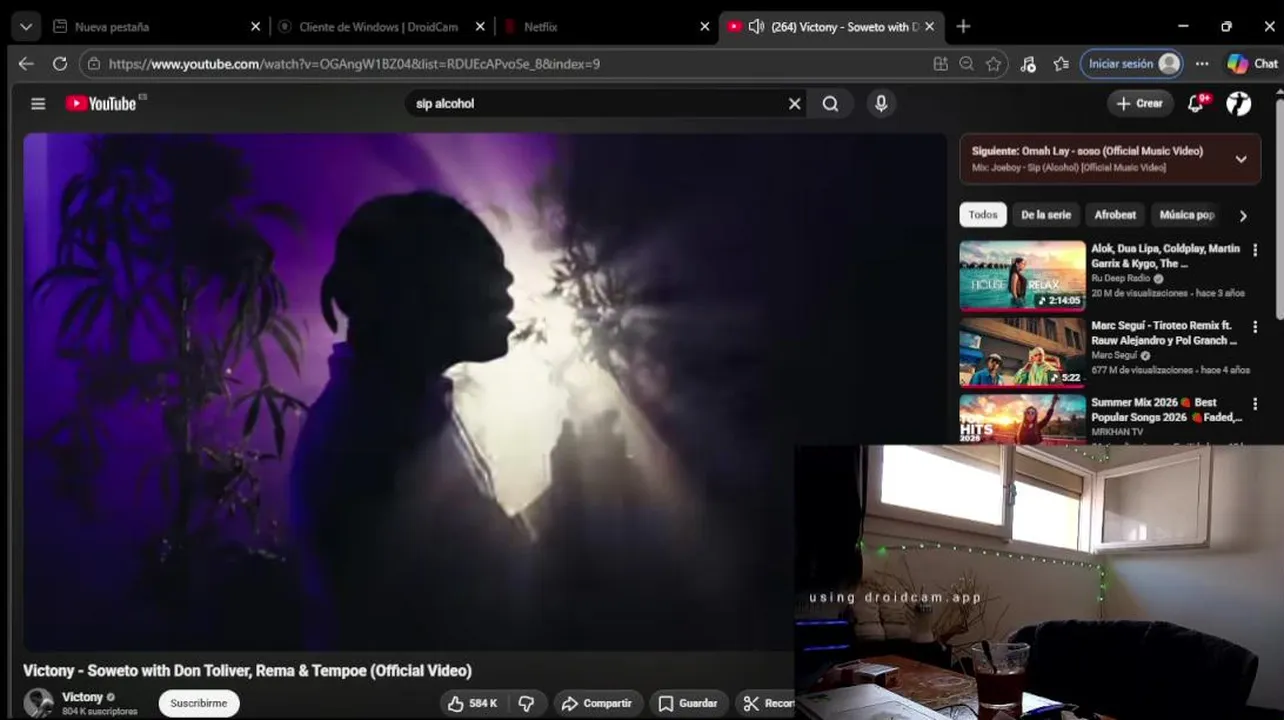Go to the YouTube home logo
The width and height of the screenshot is (1284, 720).
(x=101, y=103)
